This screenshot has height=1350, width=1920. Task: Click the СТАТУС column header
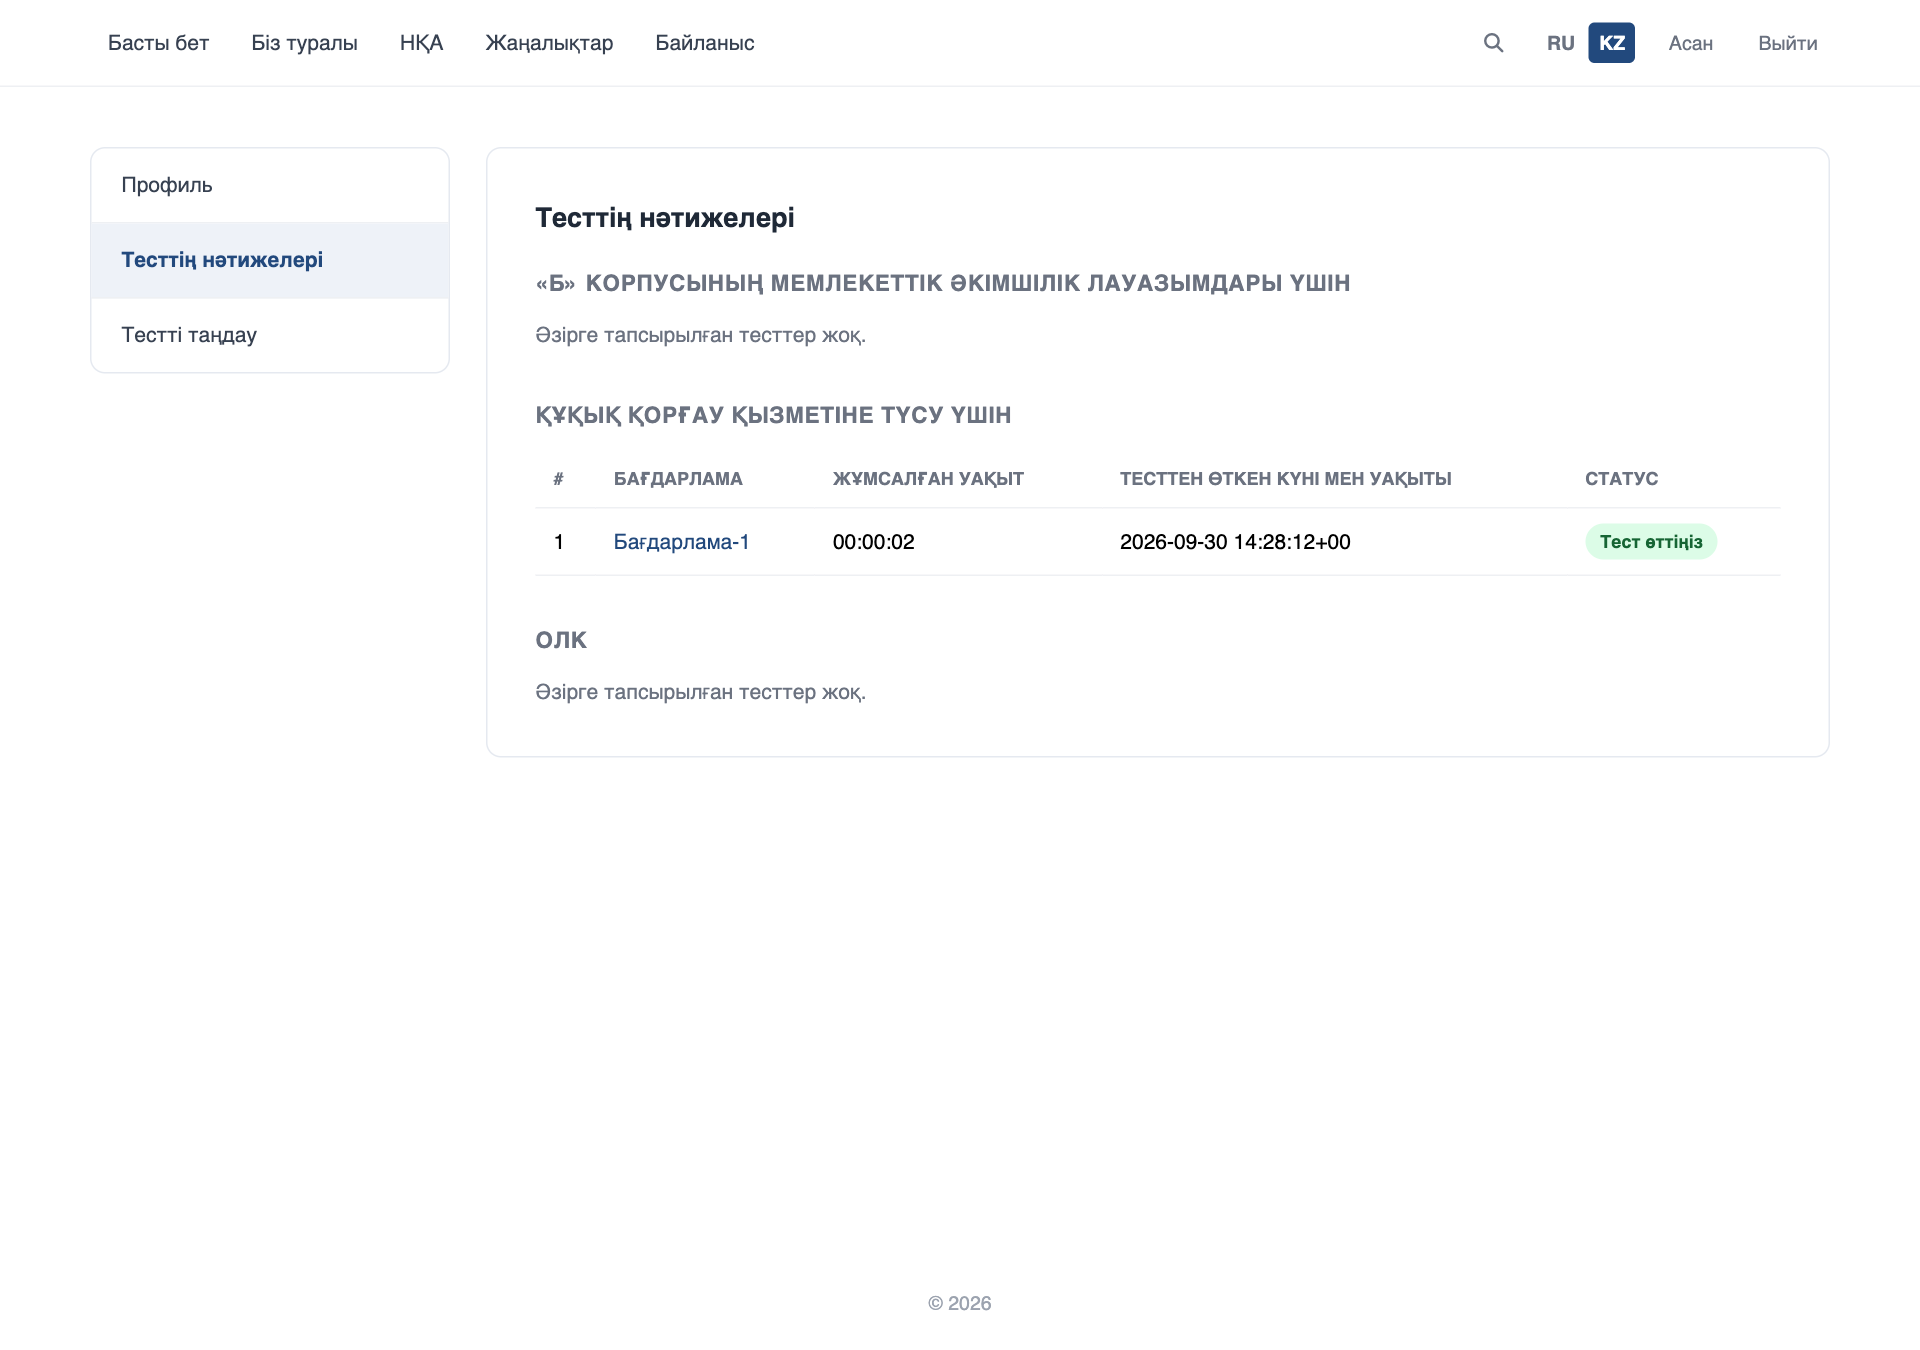click(x=1621, y=479)
